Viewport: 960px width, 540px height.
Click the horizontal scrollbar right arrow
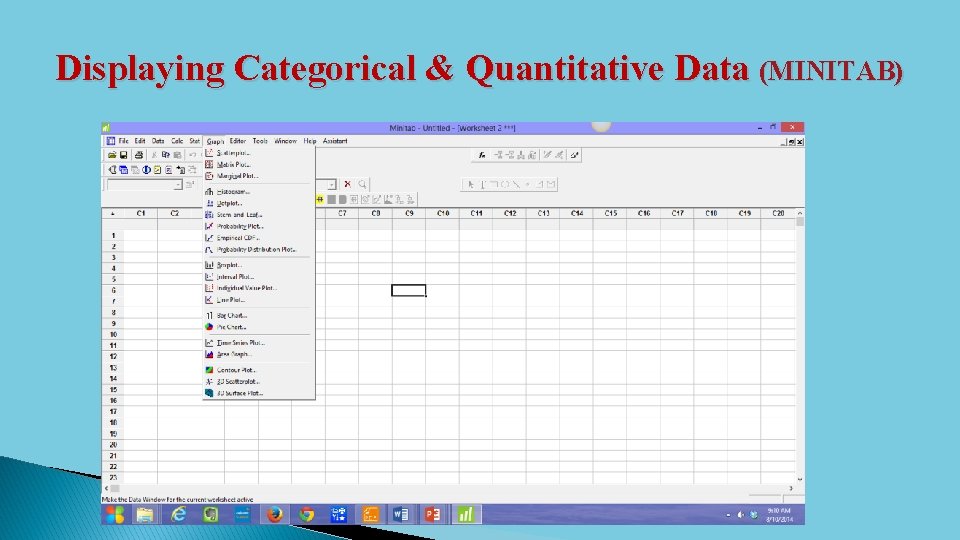pyautogui.click(x=790, y=488)
